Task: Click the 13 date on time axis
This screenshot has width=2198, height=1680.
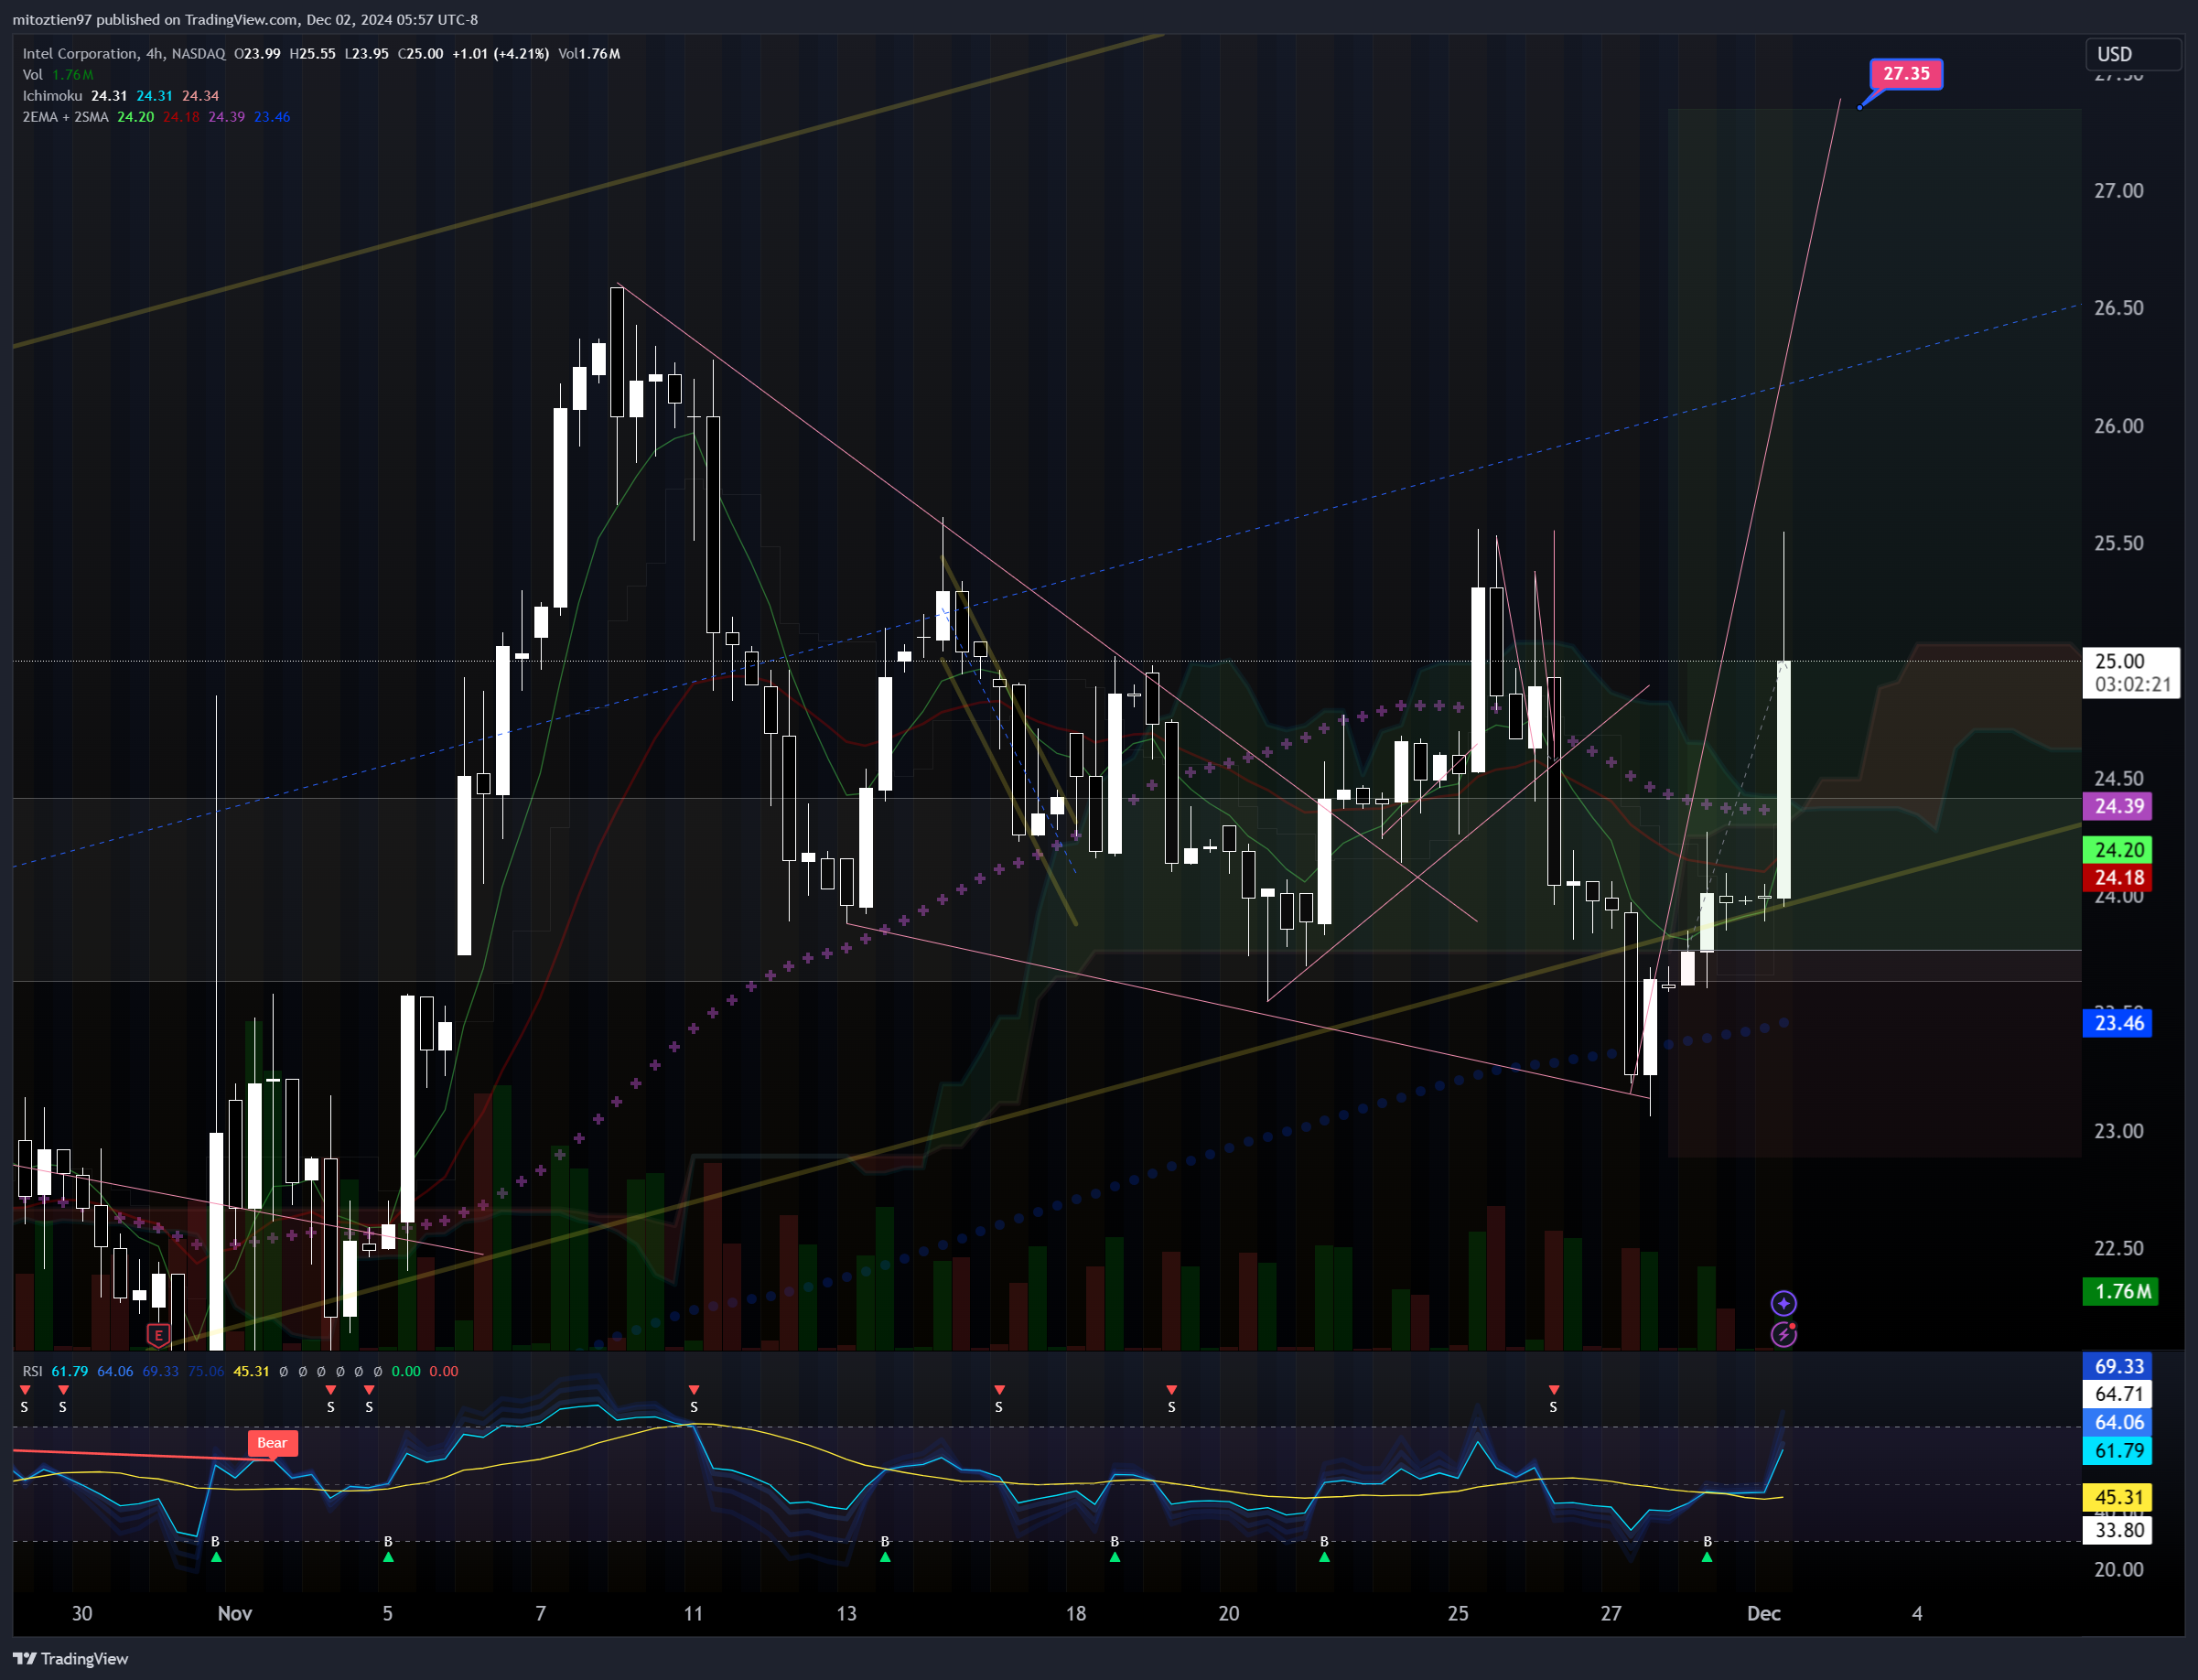Action: click(847, 1613)
